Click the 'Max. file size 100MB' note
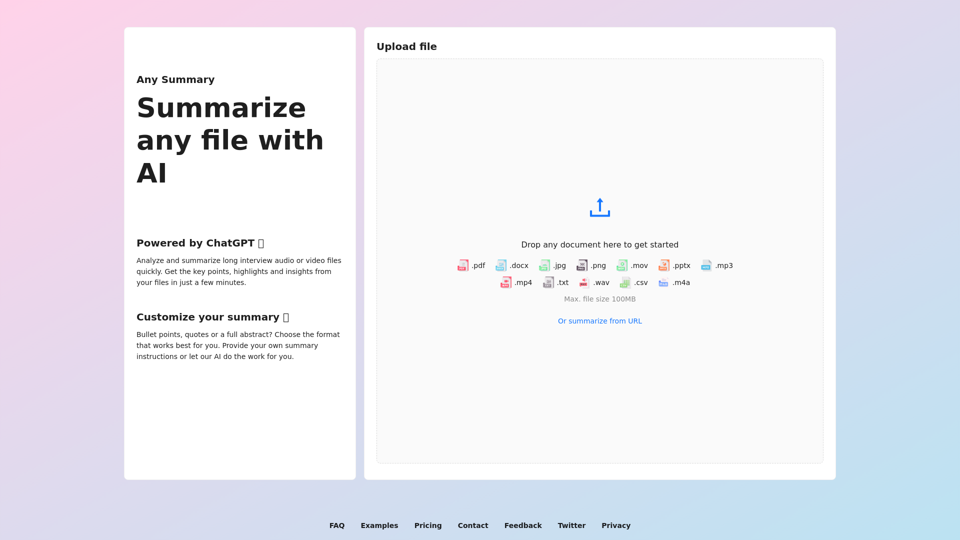960x540 pixels. (x=599, y=299)
